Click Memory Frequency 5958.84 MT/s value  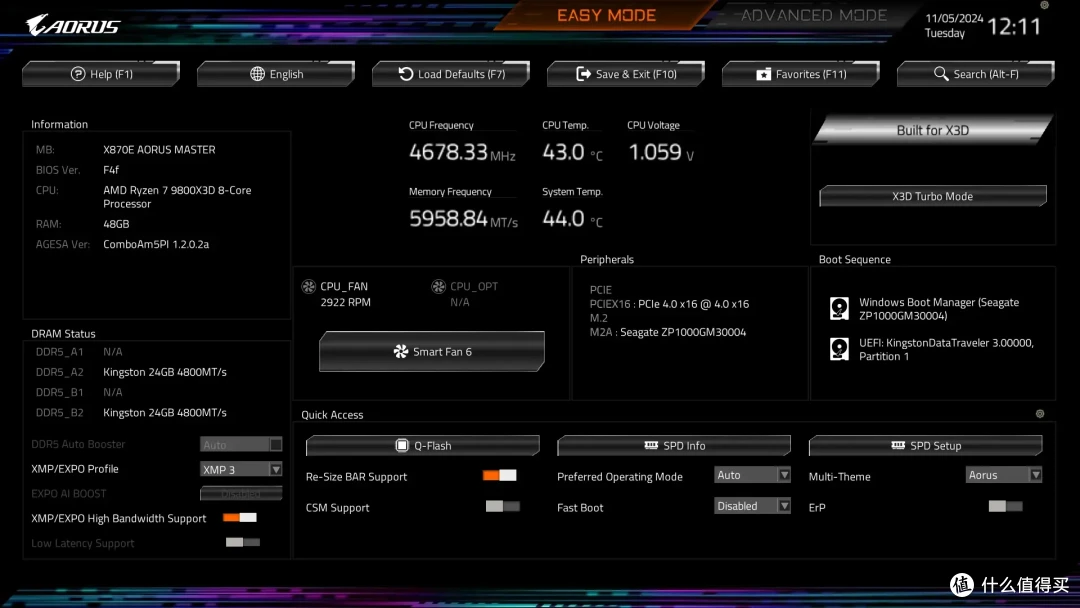(x=463, y=219)
